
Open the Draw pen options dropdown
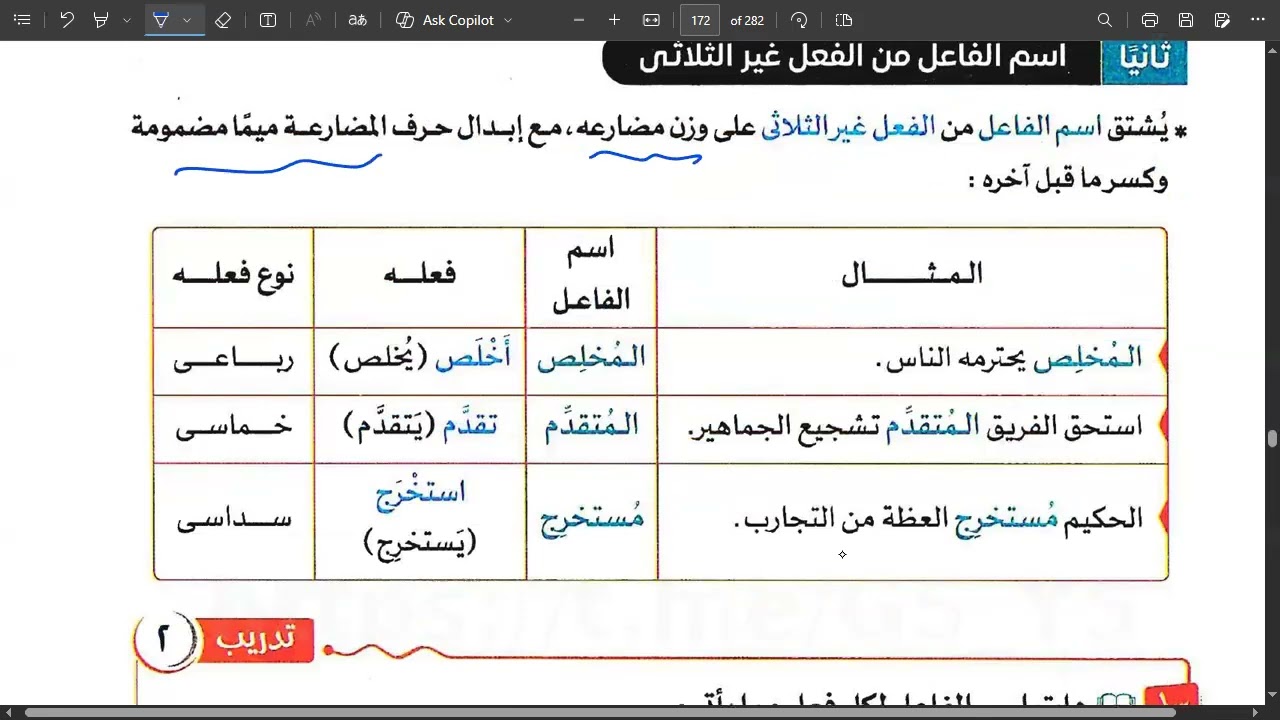point(187,20)
